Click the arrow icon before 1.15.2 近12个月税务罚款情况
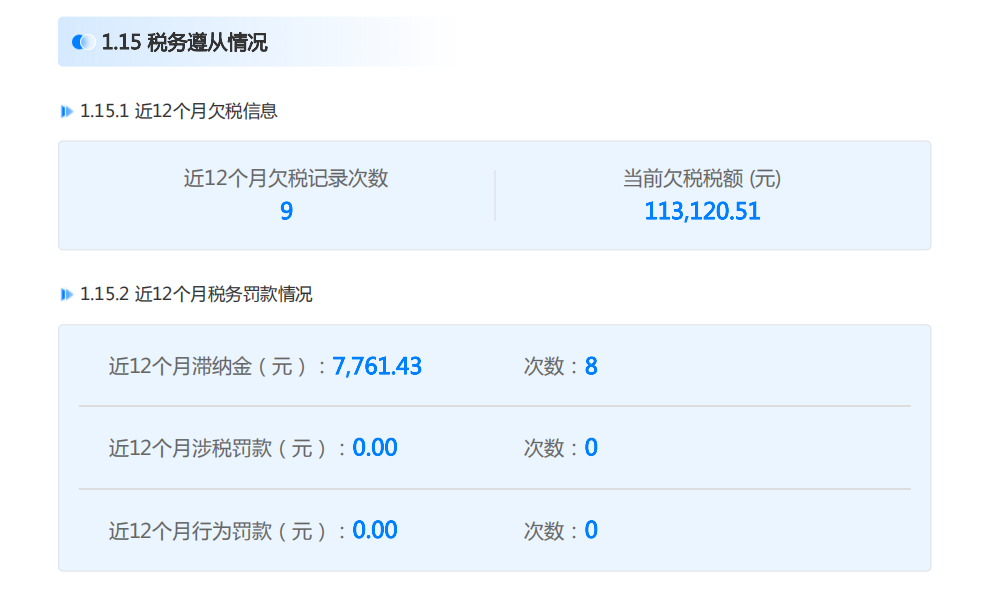 point(67,295)
